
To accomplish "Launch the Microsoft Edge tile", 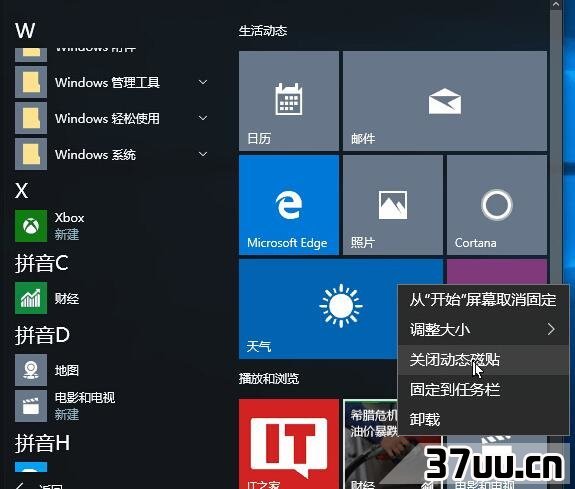I will click(x=289, y=205).
